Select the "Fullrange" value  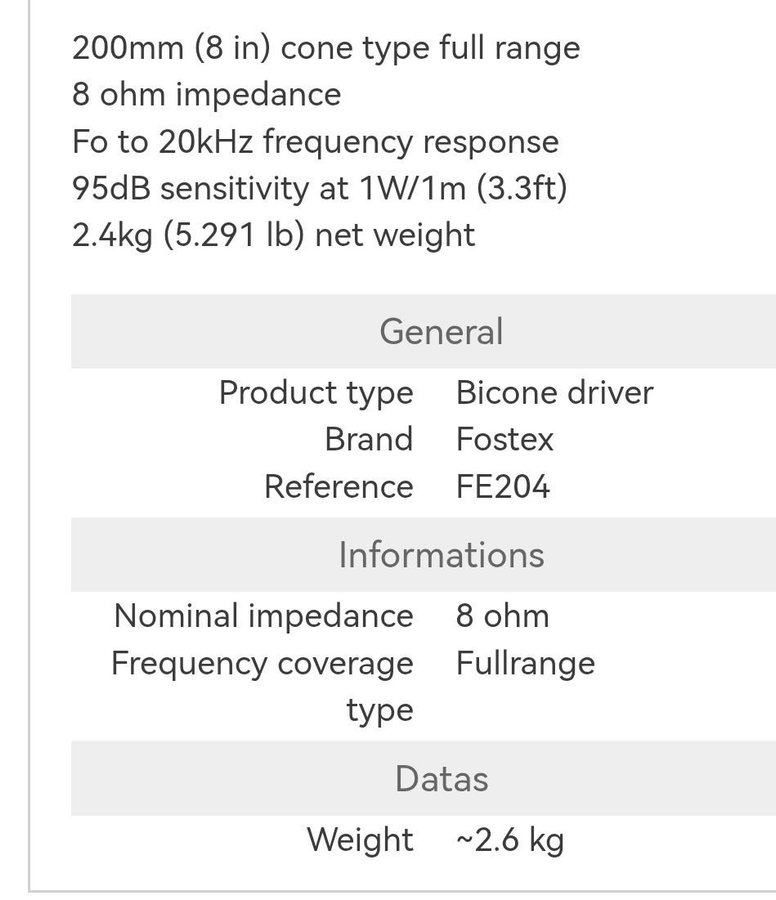pyautogui.click(x=525, y=664)
